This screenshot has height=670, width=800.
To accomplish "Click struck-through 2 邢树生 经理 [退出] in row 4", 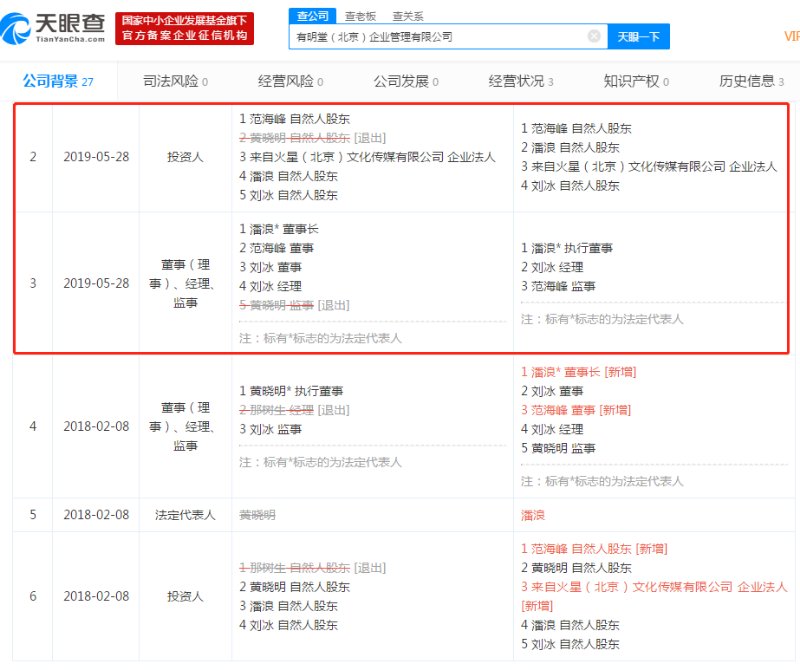I will [x=294, y=410].
